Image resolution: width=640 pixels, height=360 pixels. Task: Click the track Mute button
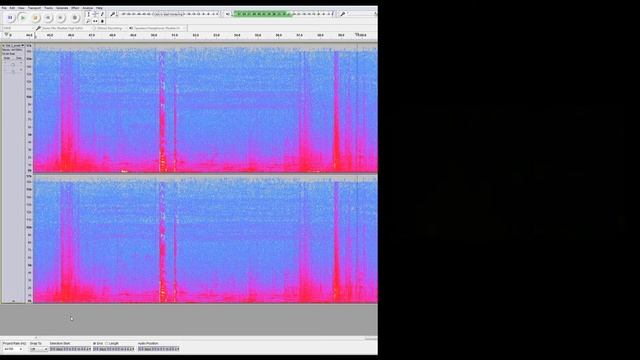[7, 58]
